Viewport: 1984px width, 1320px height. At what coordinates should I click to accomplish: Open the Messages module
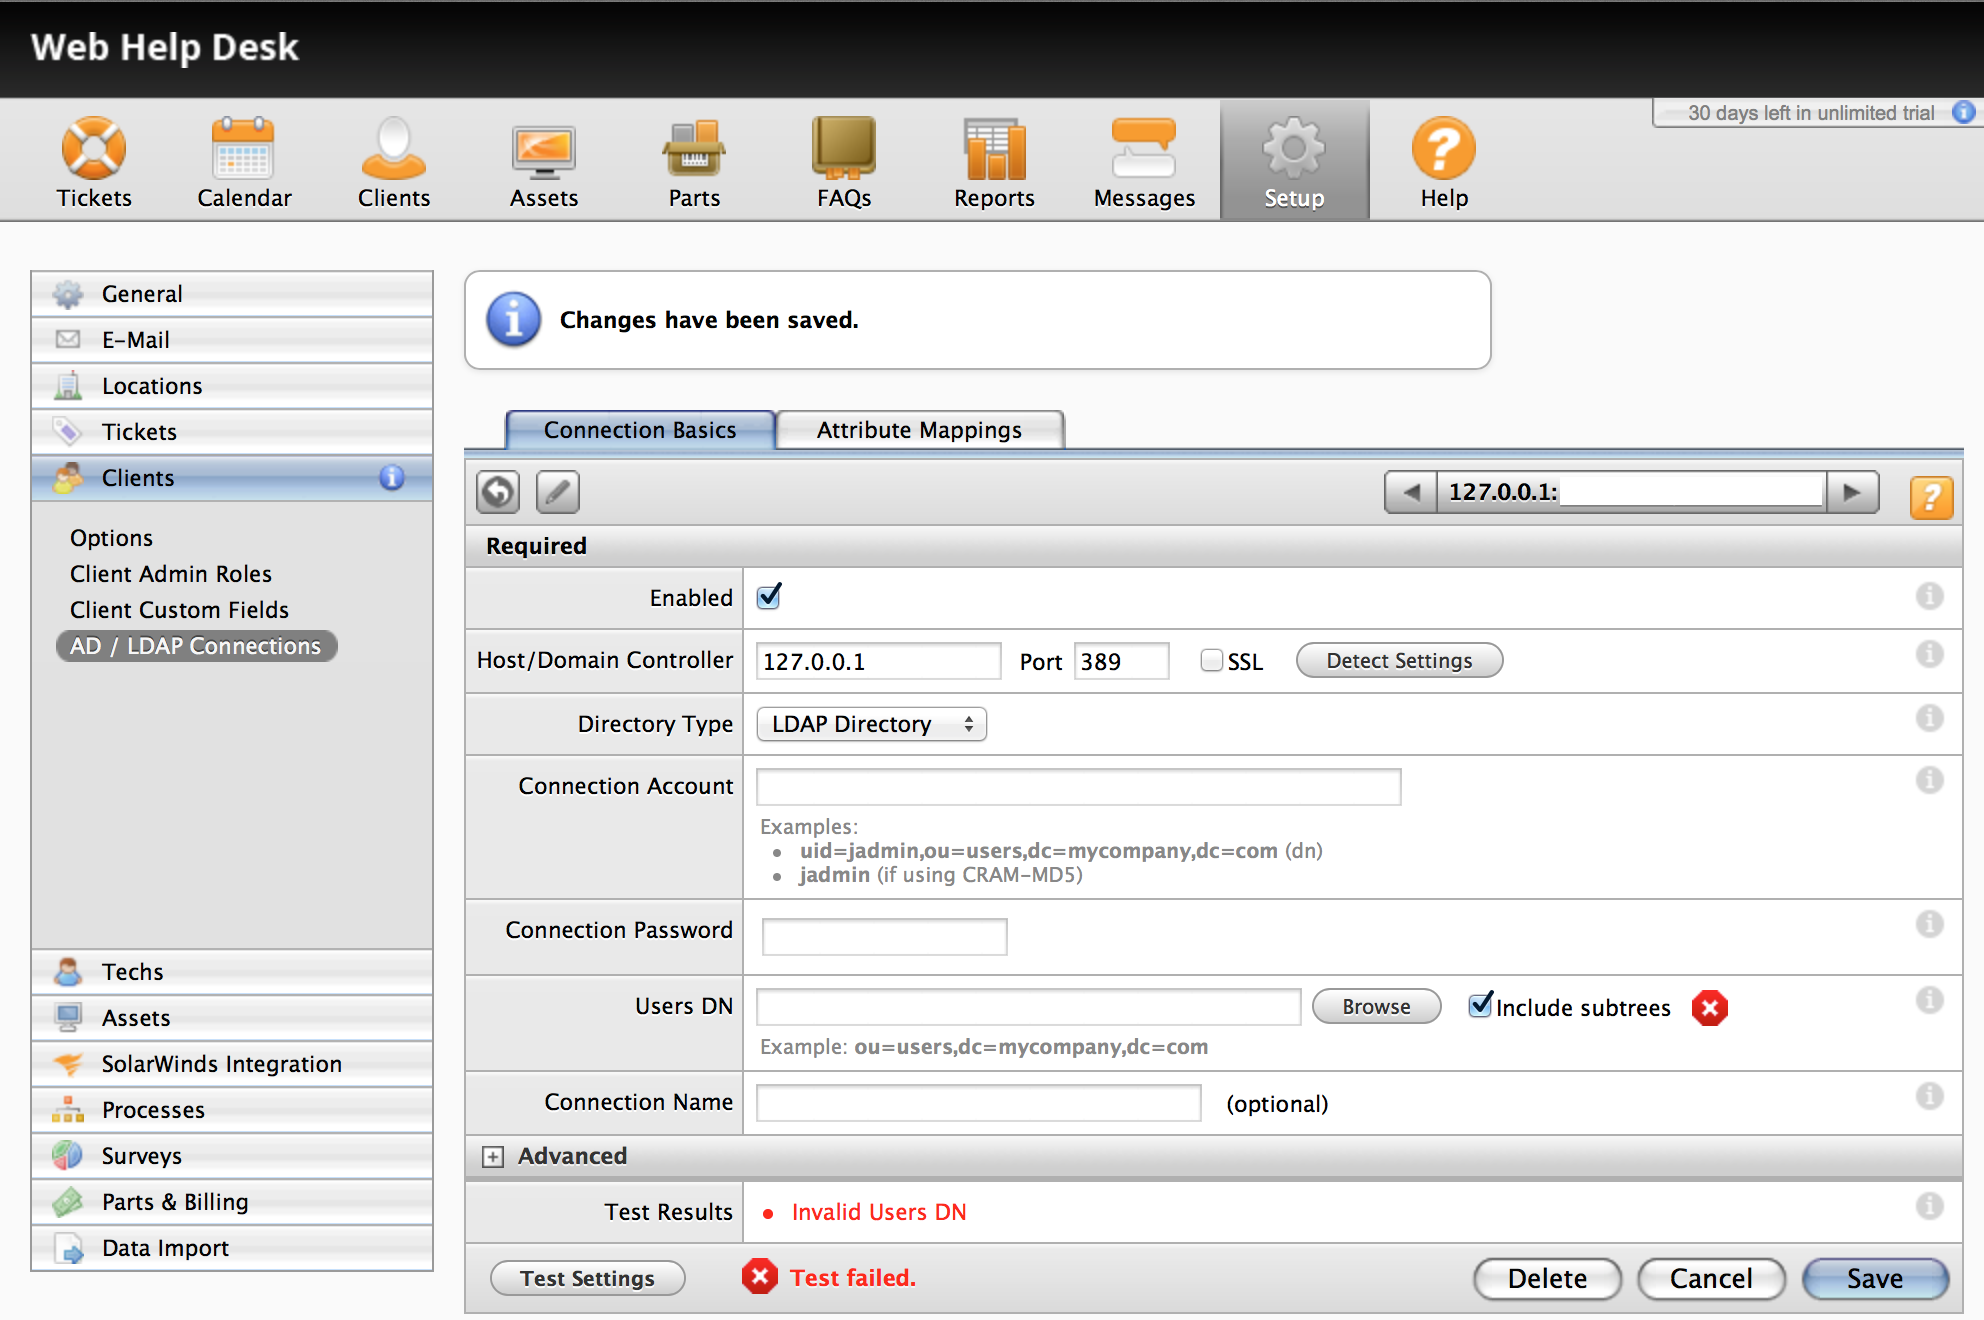[x=1144, y=162]
